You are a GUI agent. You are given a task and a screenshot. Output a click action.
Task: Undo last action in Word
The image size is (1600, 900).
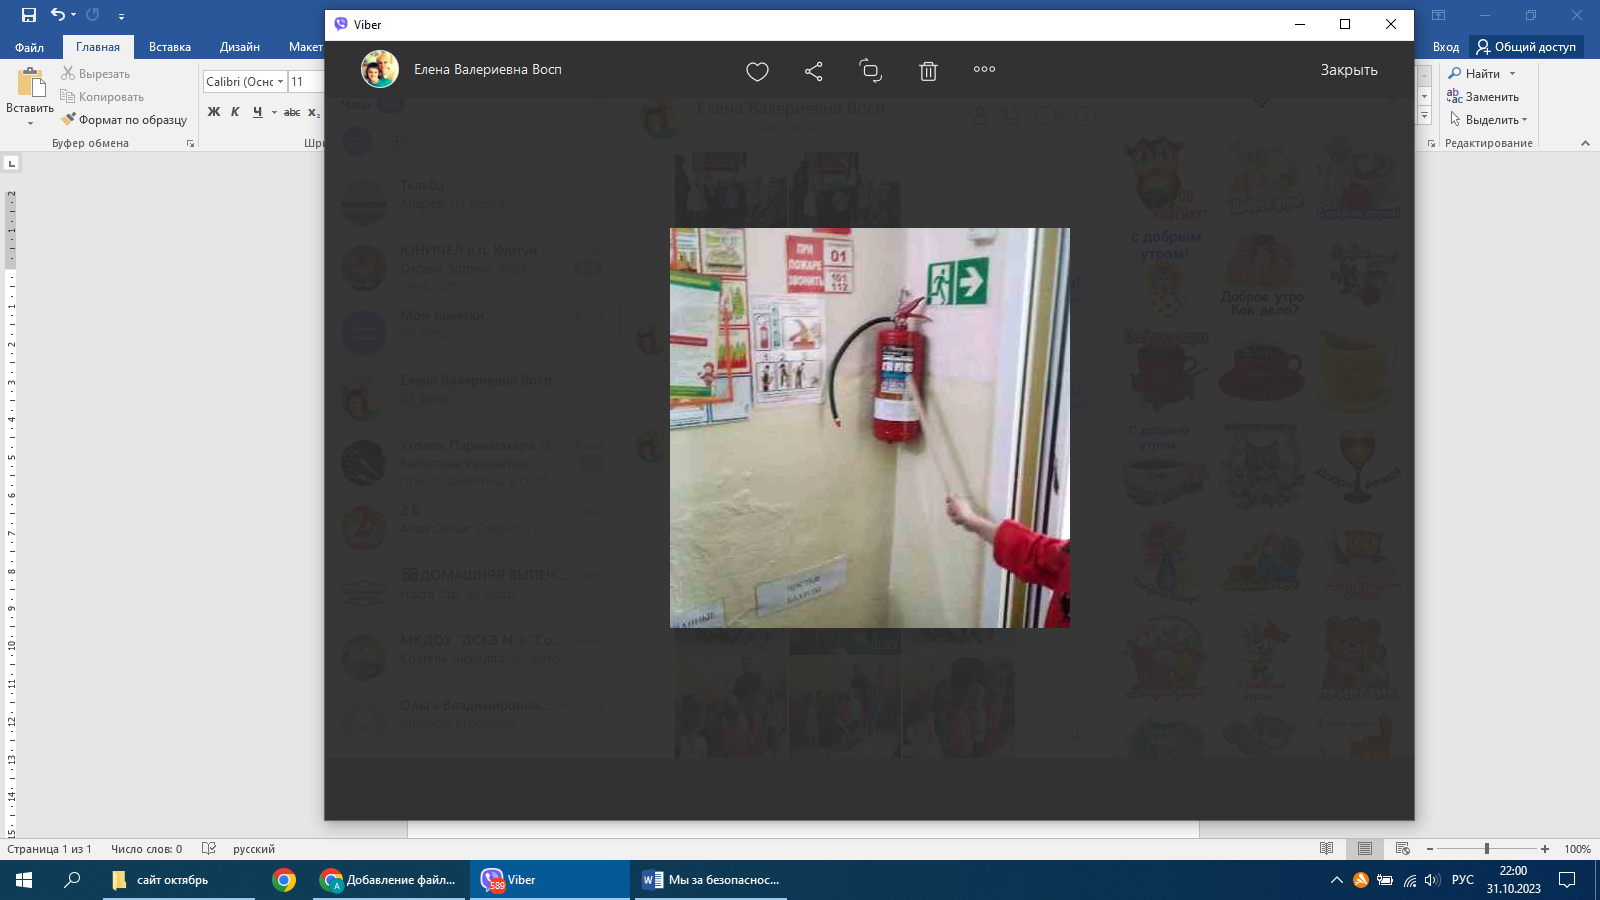[58, 15]
